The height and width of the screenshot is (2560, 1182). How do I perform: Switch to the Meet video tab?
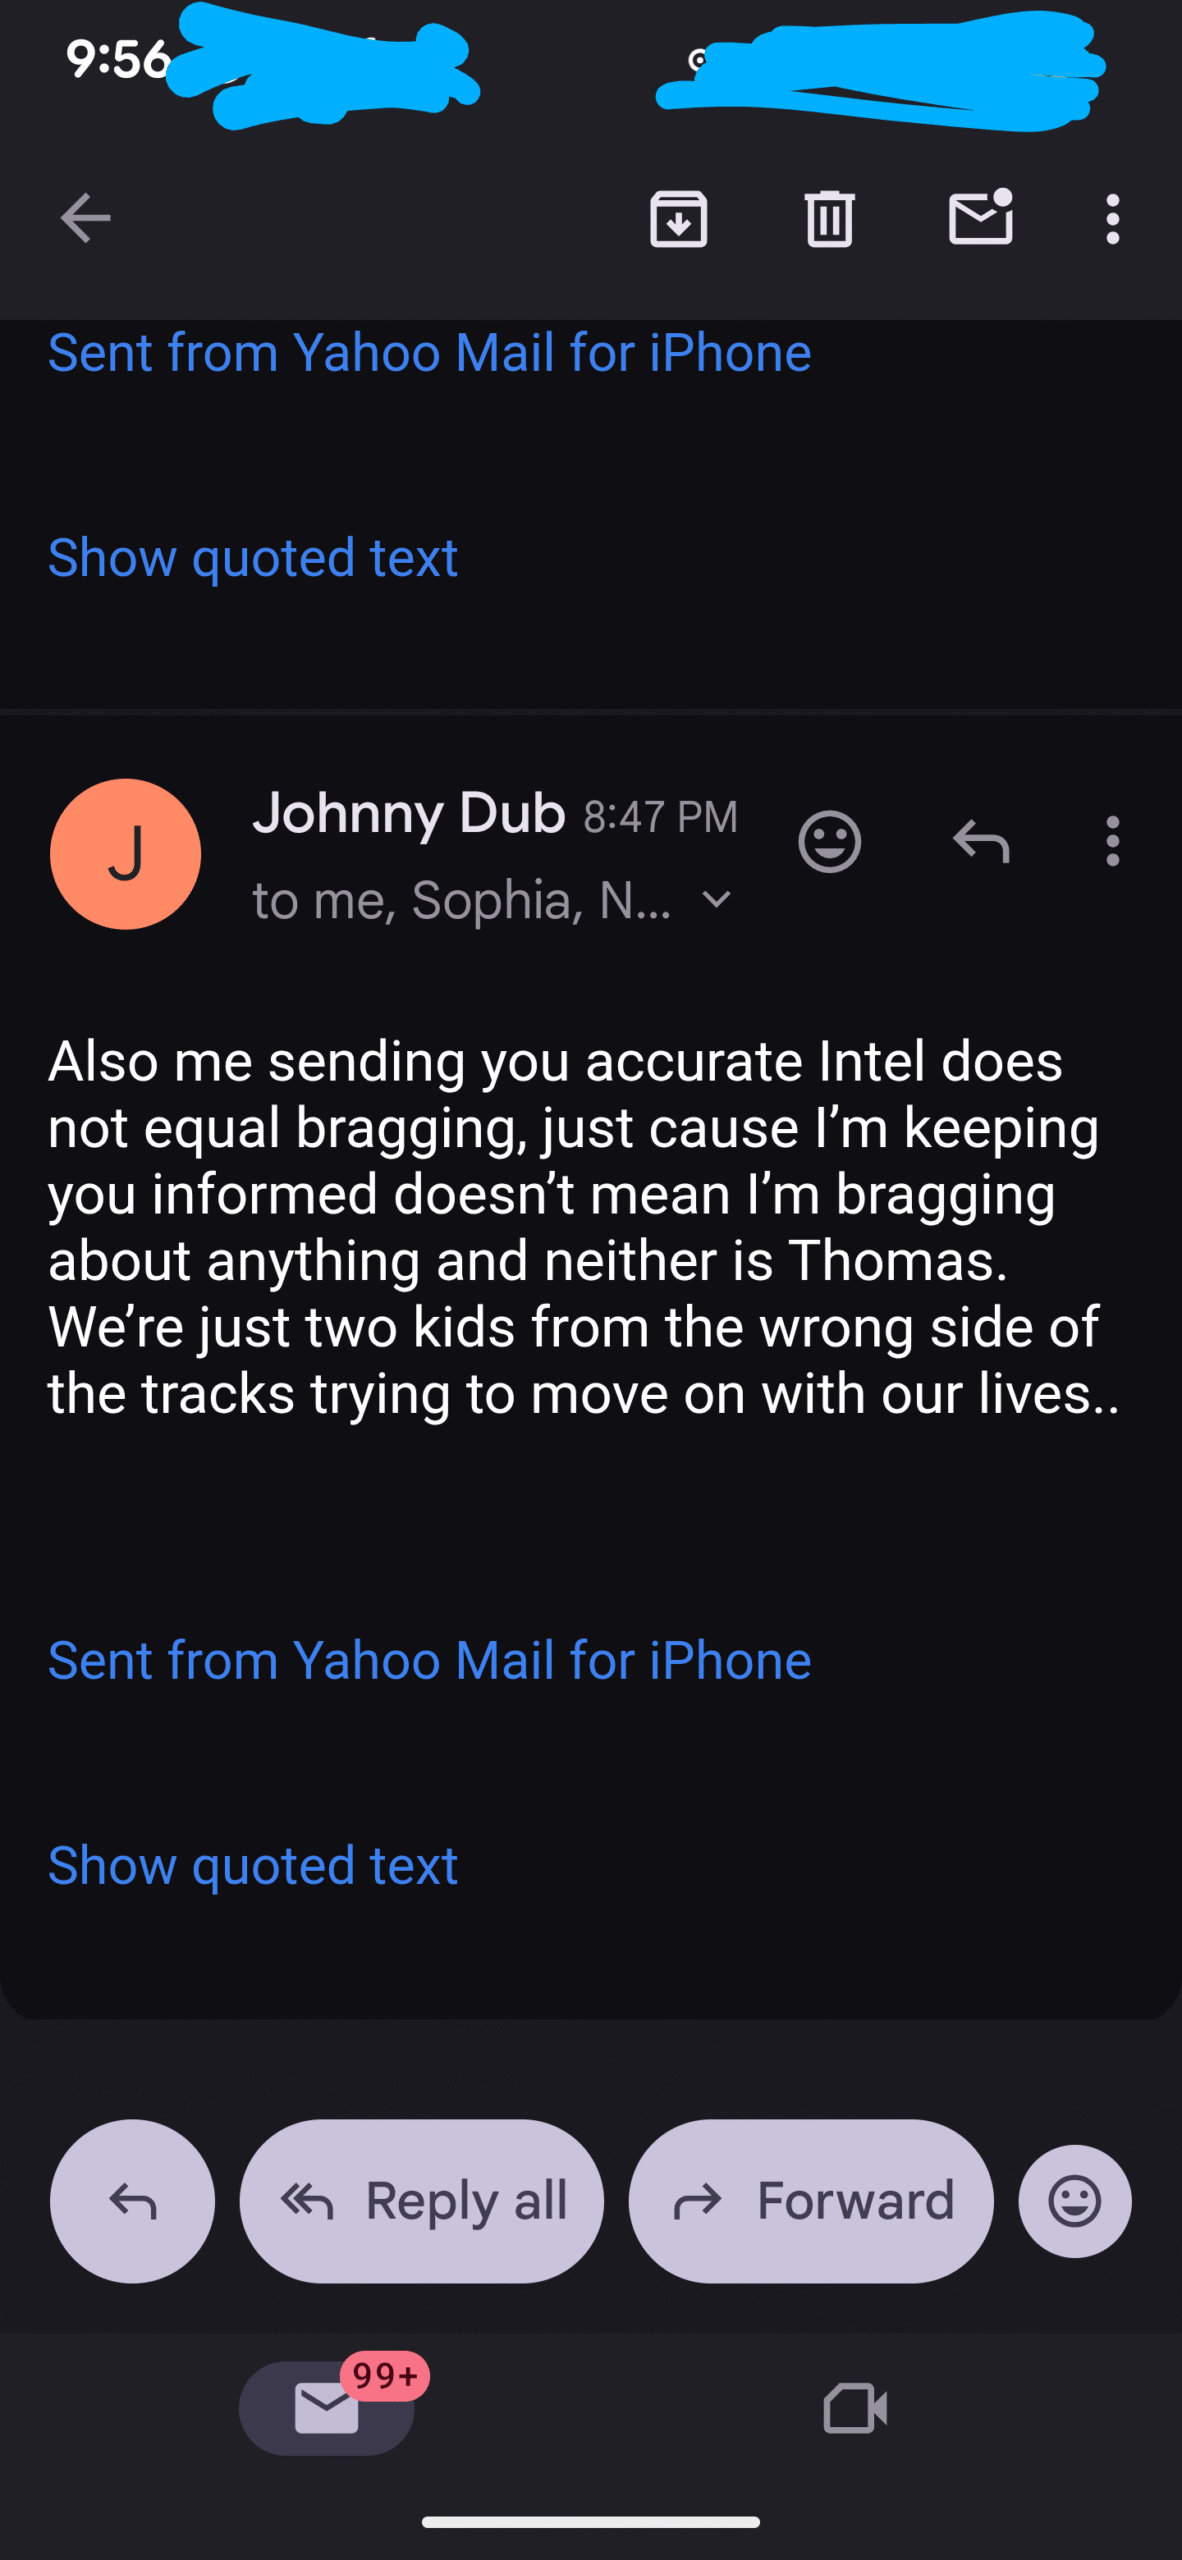tap(855, 2408)
